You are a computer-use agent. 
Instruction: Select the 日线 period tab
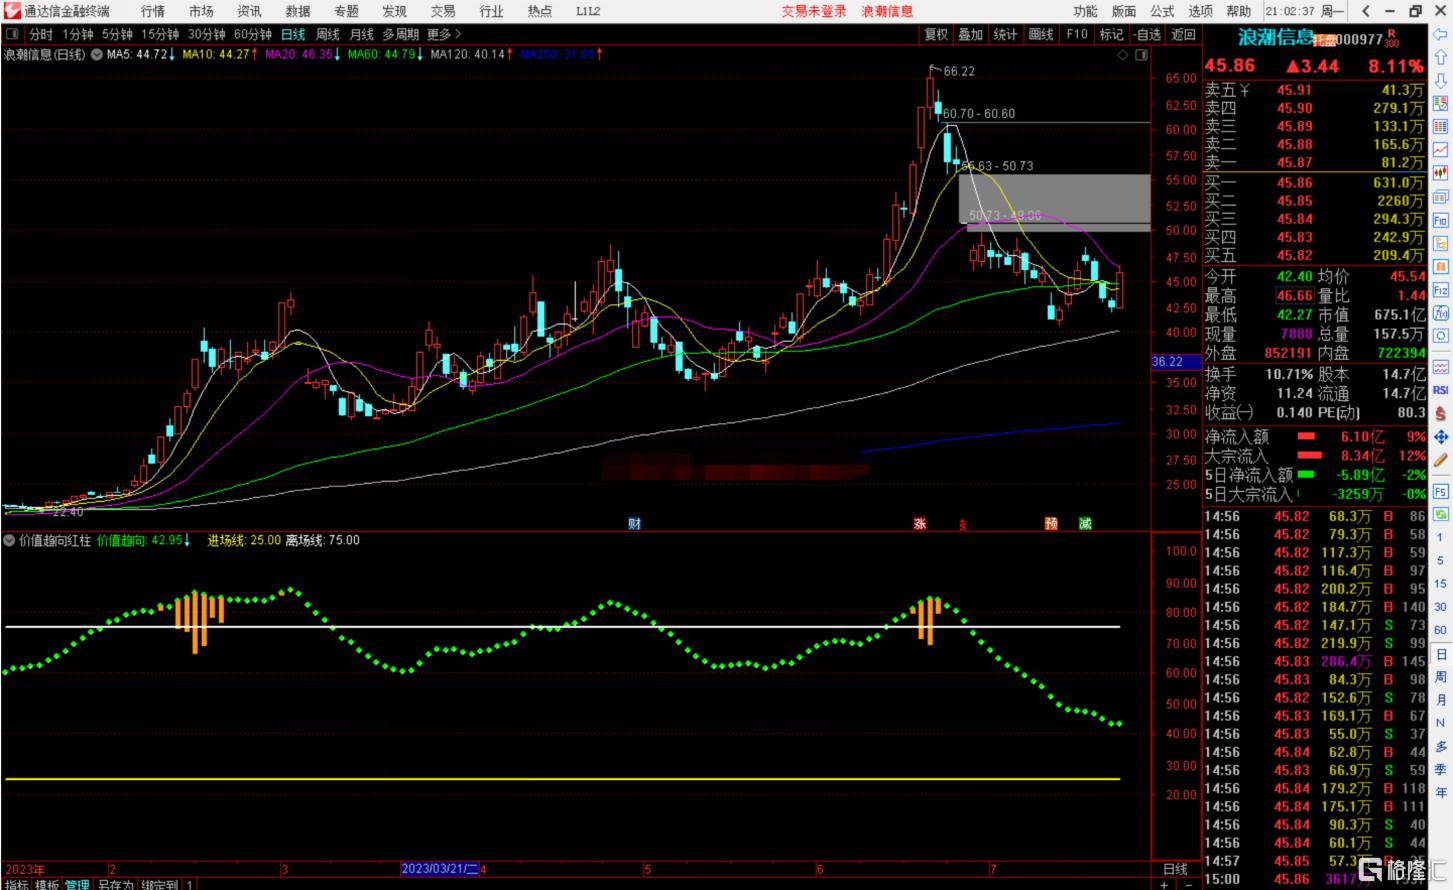pyautogui.click(x=293, y=34)
